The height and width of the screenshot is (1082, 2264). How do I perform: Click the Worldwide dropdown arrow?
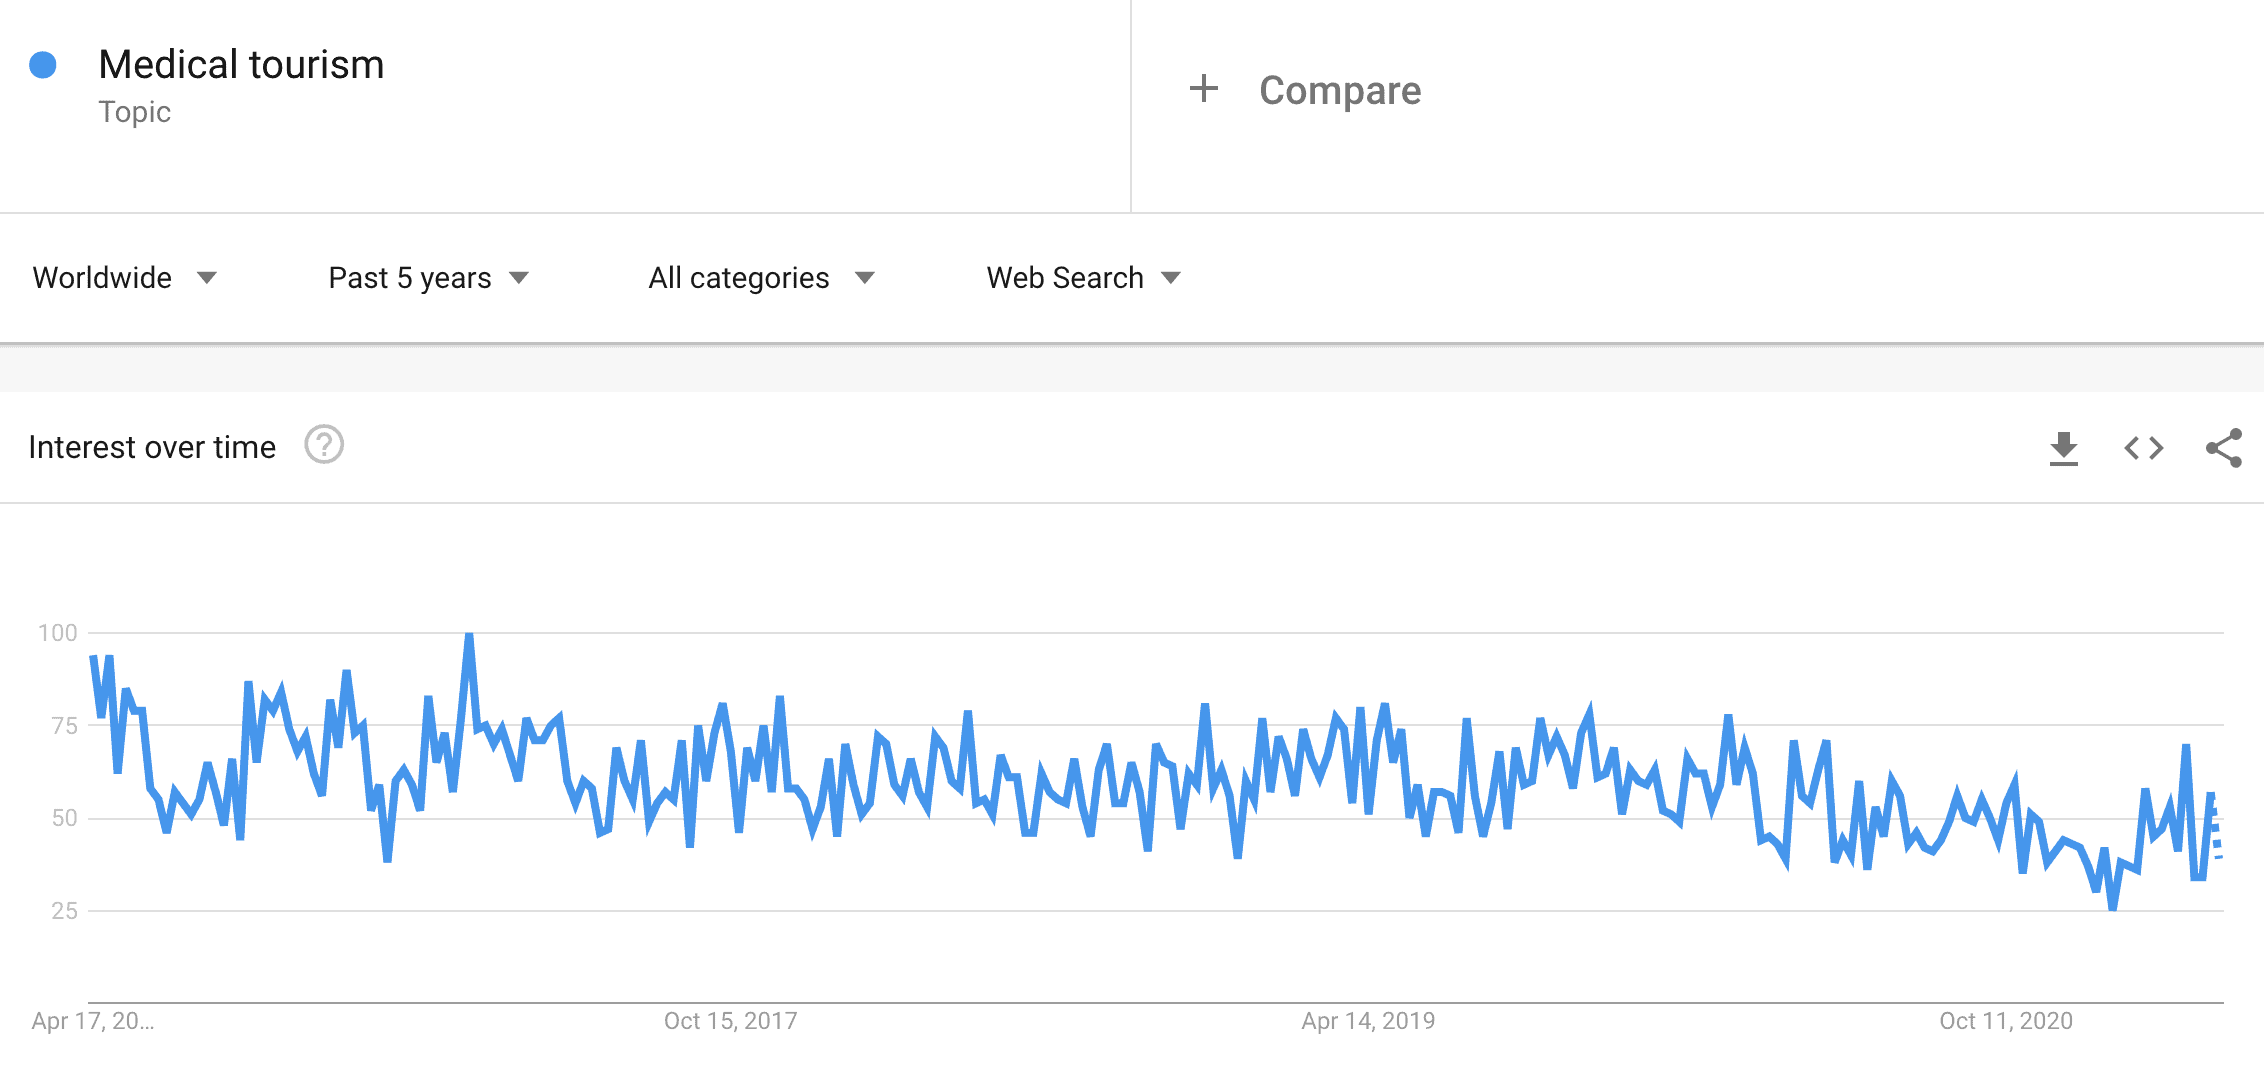[x=207, y=279]
